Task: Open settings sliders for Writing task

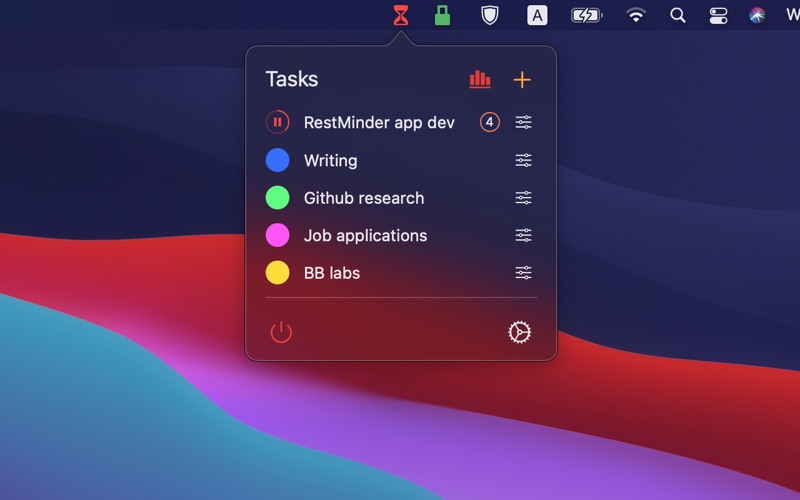Action: (x=523, y=160)
